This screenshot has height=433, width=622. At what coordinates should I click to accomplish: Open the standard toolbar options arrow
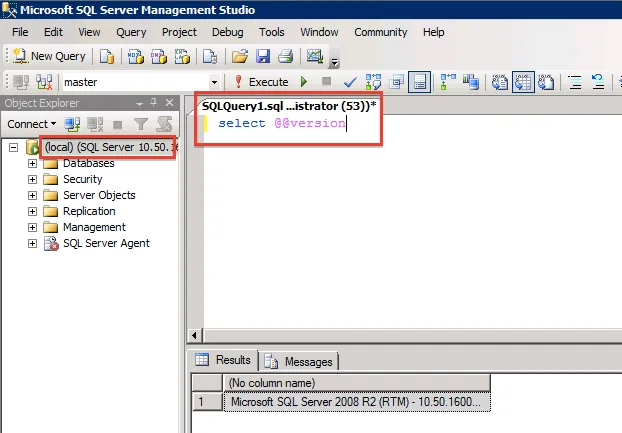(334, 62)
